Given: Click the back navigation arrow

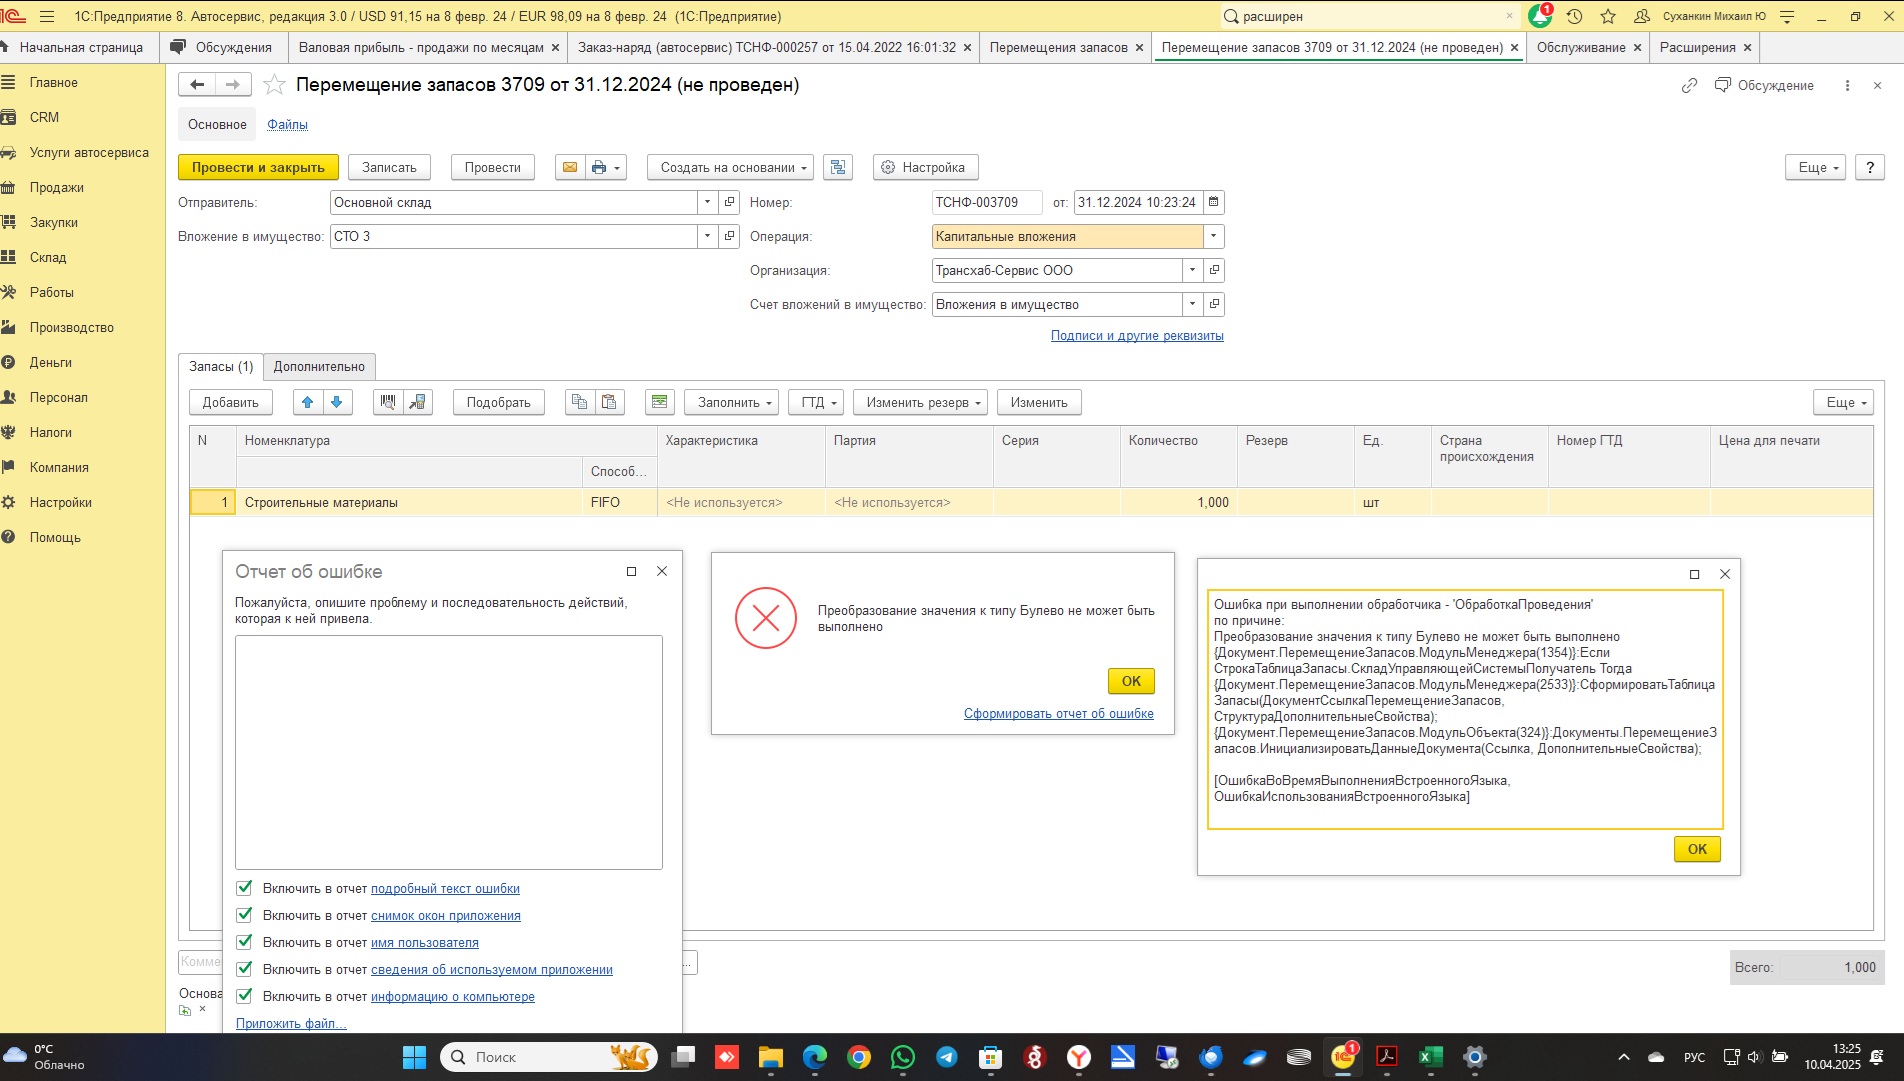Looking at the screenshot, I should click(x=197, y=85).
